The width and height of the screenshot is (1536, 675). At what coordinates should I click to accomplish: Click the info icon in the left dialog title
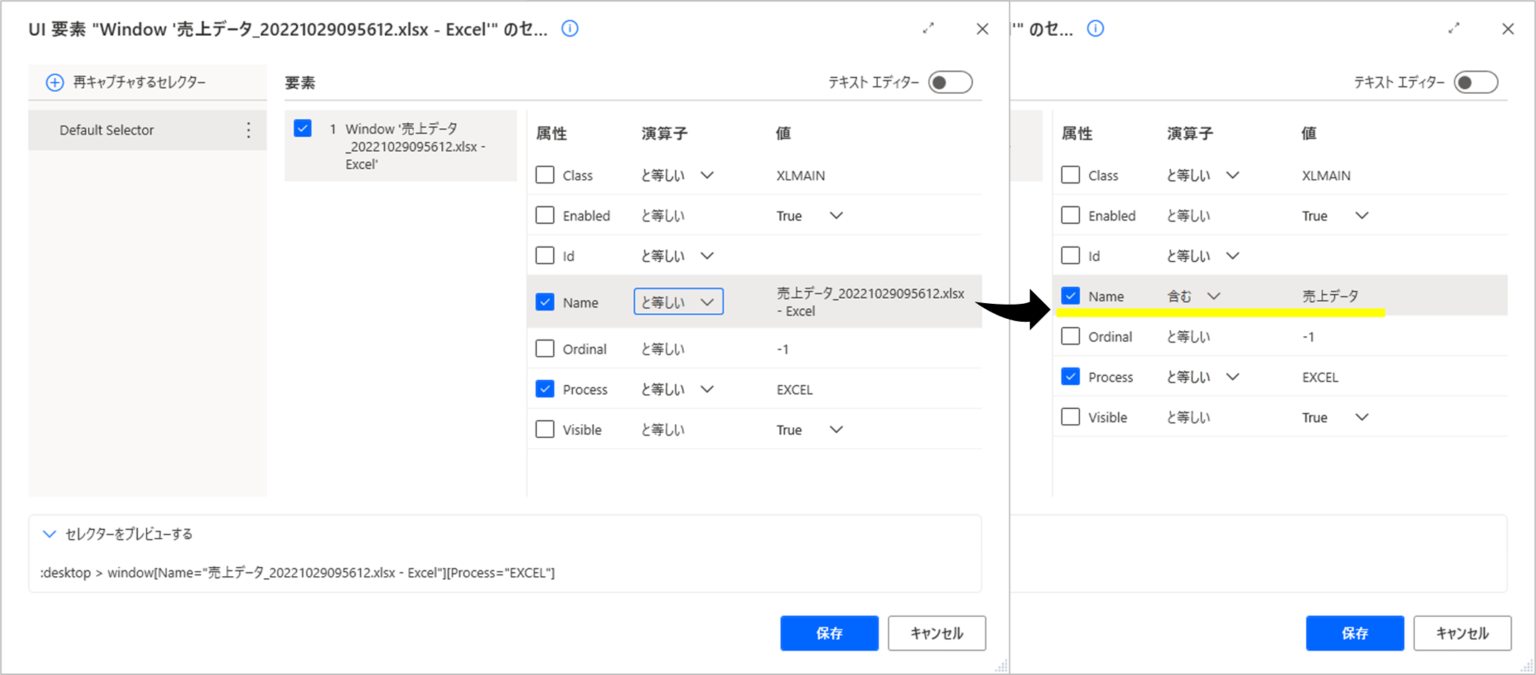570,29
